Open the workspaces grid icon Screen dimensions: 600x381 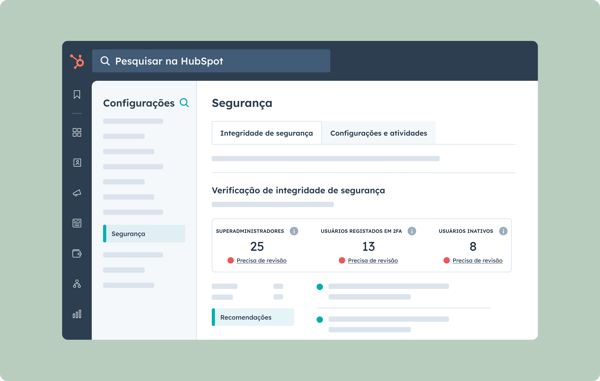(77, 132)
